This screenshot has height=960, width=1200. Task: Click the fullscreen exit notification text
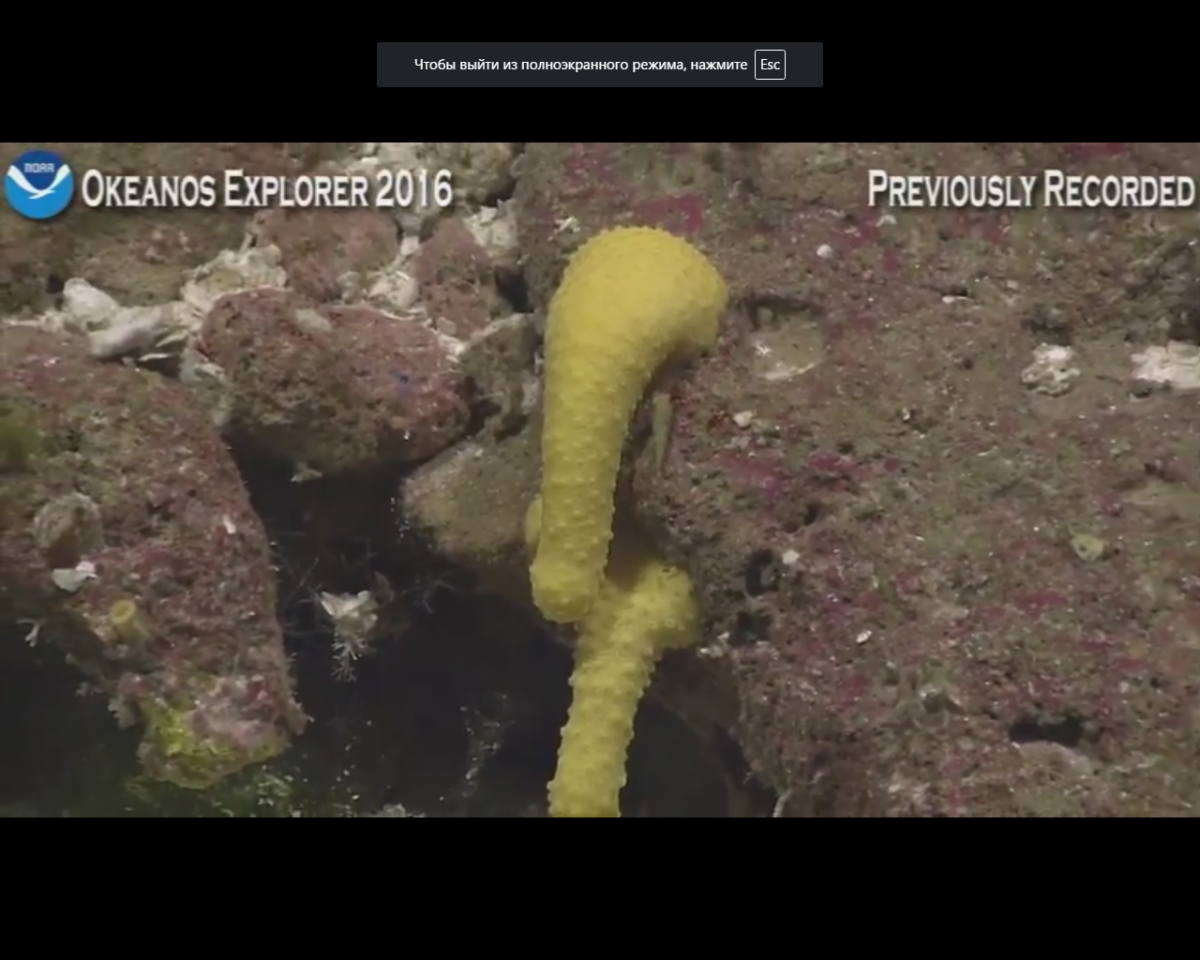point(581,65)
